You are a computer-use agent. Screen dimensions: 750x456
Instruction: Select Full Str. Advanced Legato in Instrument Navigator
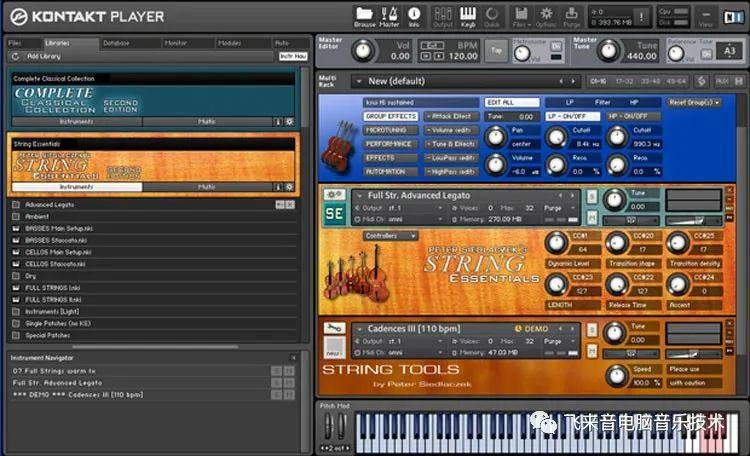[57, 383]
